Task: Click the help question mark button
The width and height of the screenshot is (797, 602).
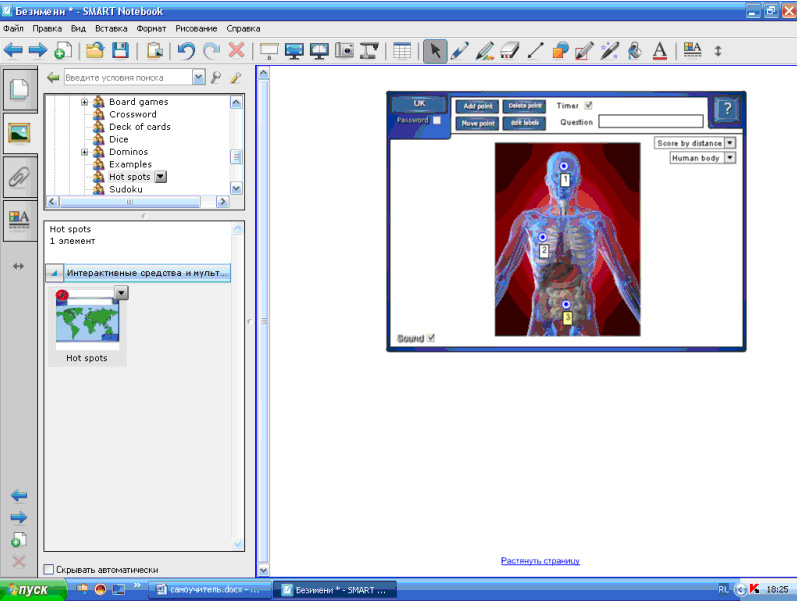Action: (727, 110)
